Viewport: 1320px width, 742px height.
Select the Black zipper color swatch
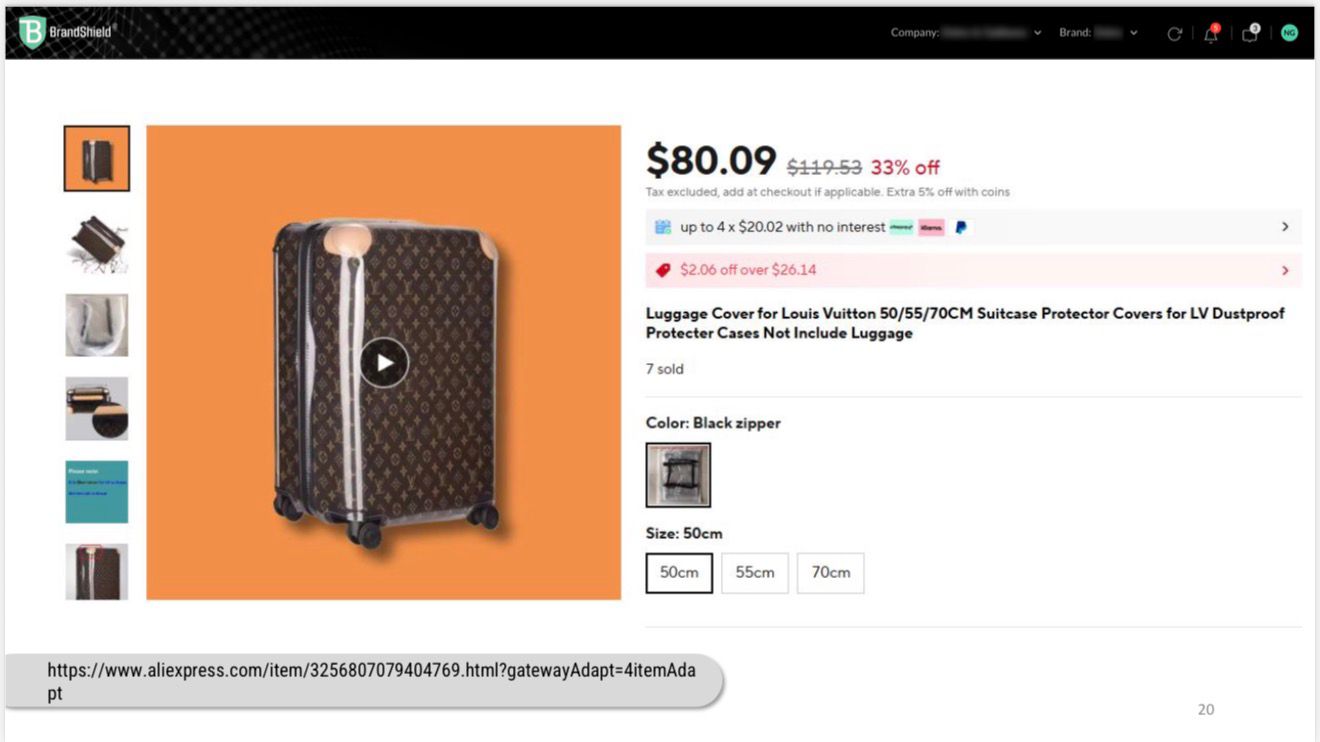[x=678, y=475]
